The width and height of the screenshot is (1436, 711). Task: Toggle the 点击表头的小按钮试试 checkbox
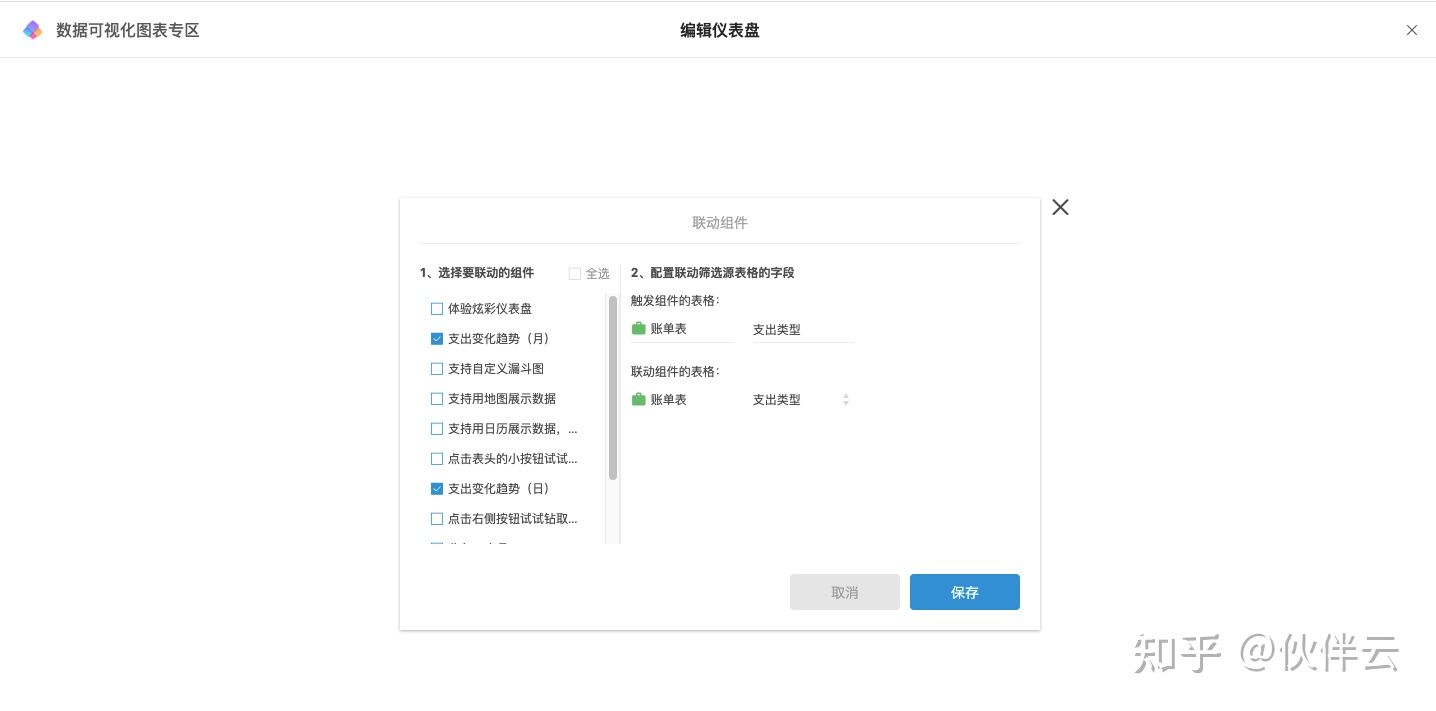pyautogui.click(x=437, y=459)
